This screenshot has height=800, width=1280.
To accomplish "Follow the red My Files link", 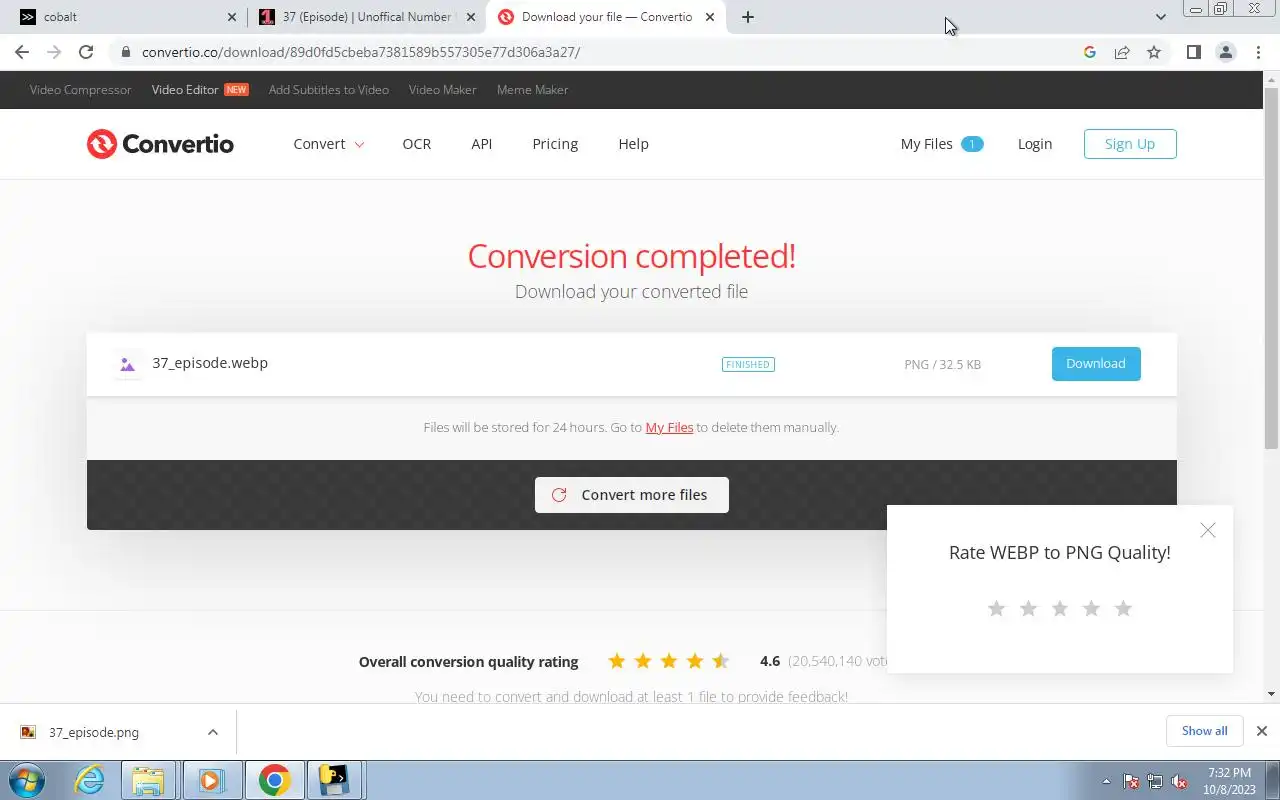I will pyautogui.click(x=669, y=427).
